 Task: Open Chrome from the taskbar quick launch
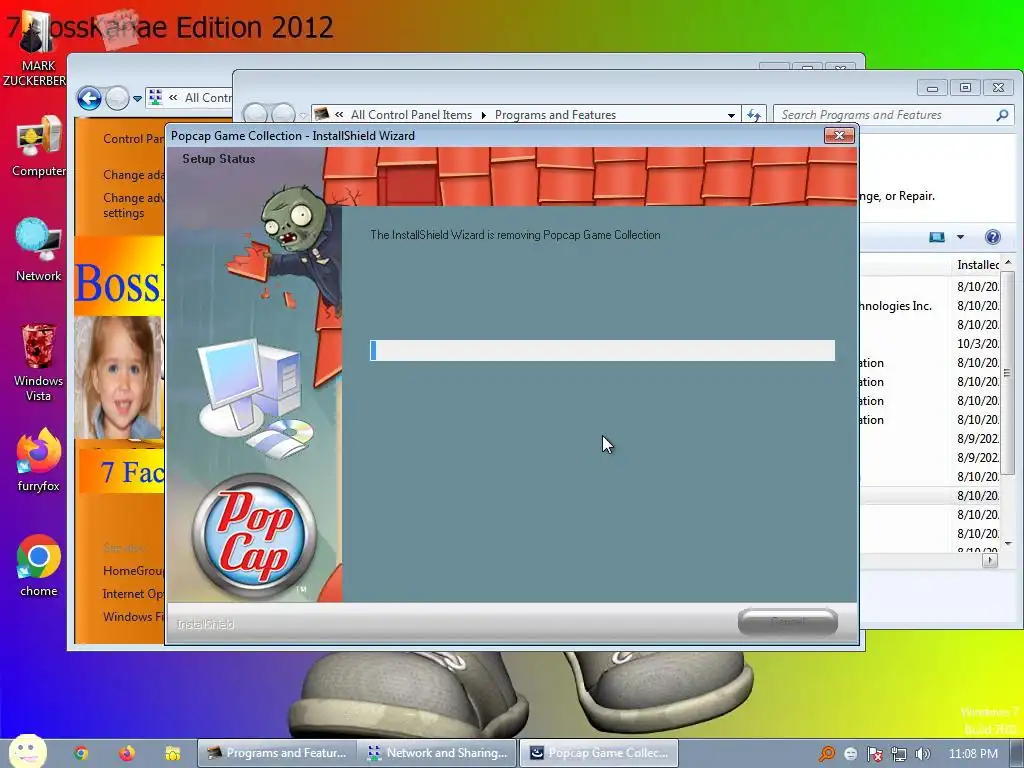(81, 753)
